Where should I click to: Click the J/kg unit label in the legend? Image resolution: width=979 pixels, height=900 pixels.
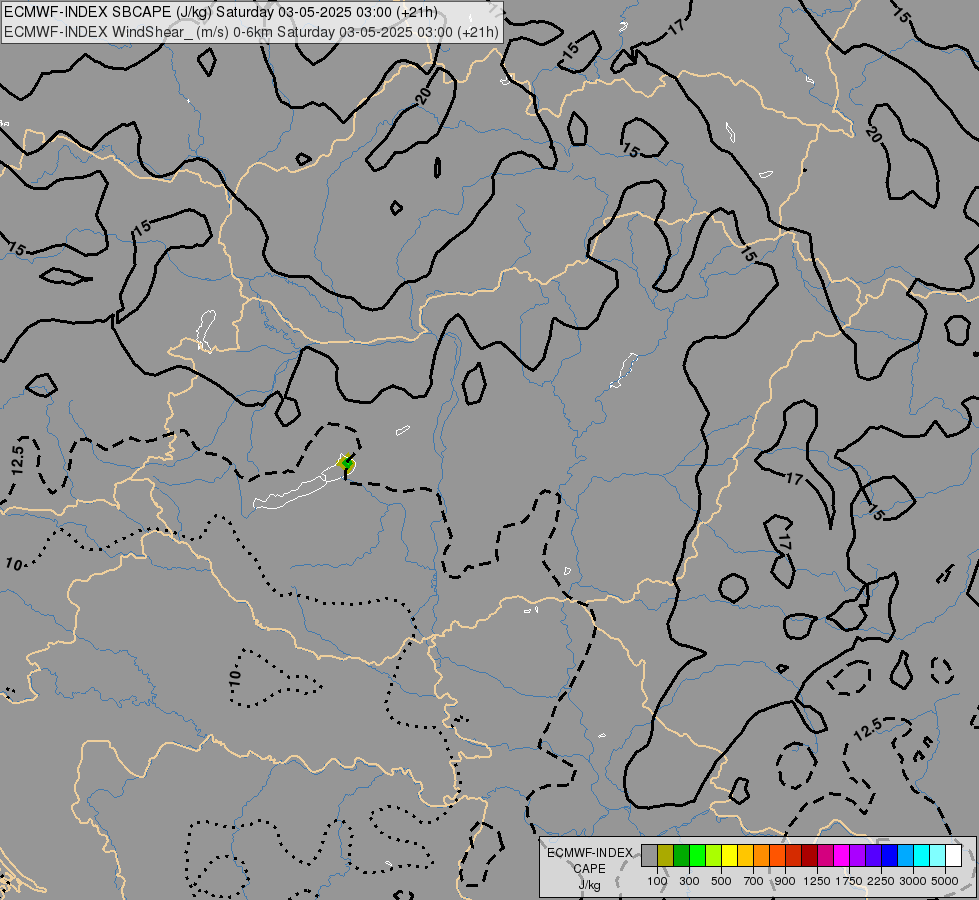coord(589,885)
